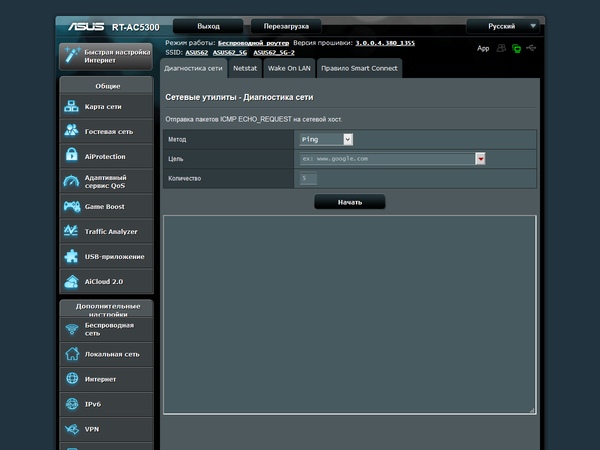This screenshot has width=600, height=450.
Task: Click the Сетевые утилиты - Диагностика сети heading
Action: coord(239,97)
